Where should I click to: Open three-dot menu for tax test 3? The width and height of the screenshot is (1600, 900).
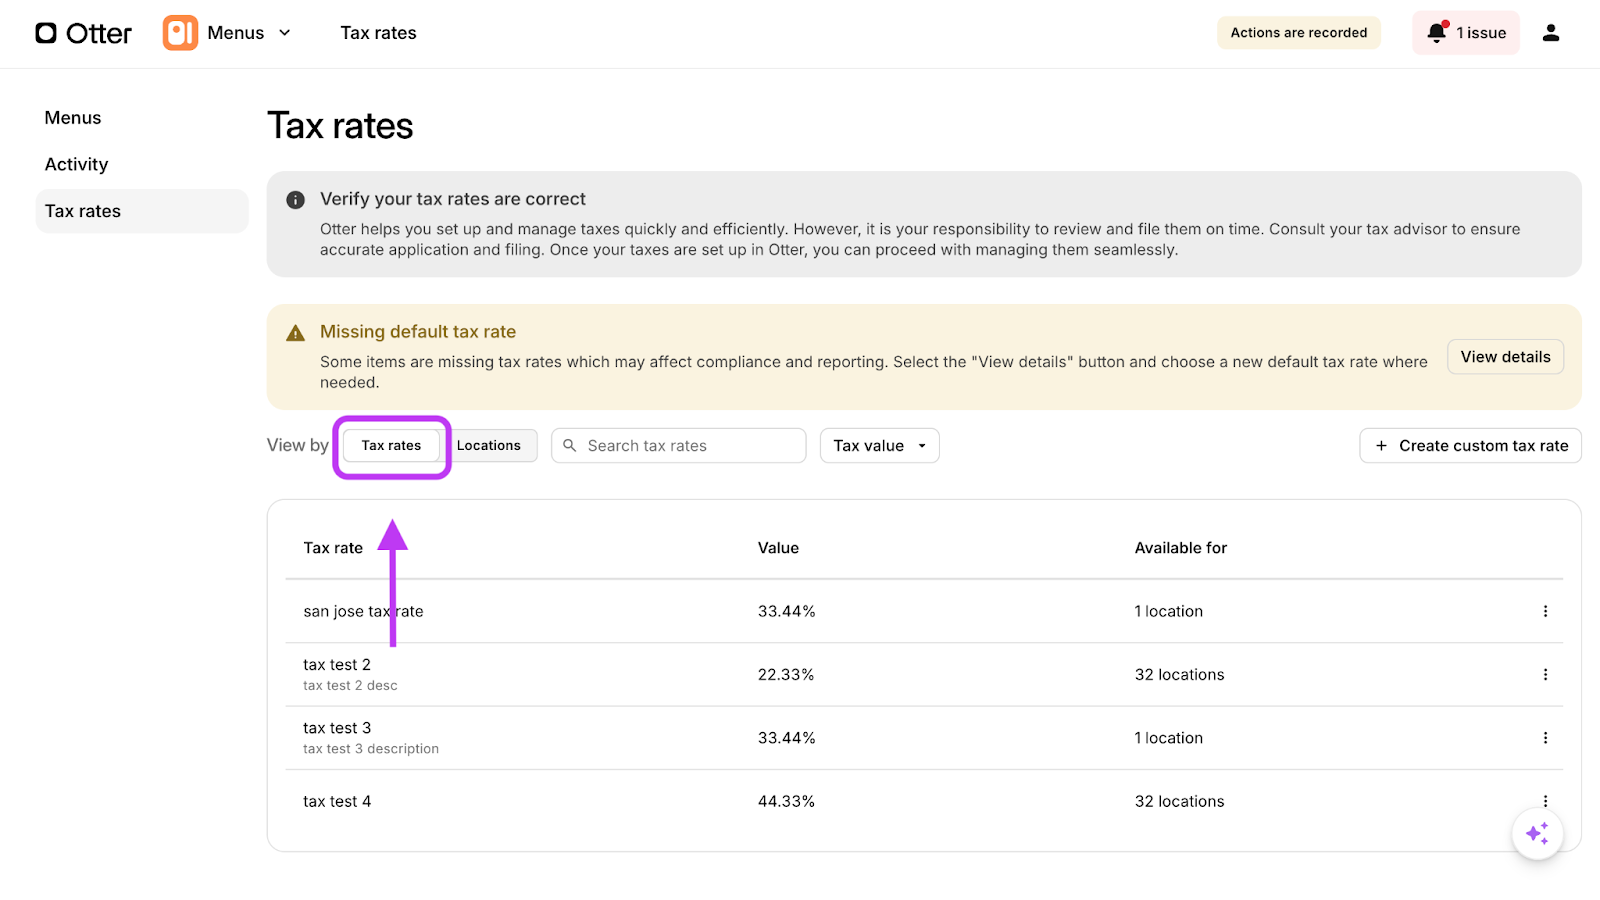coord(1545,738)
